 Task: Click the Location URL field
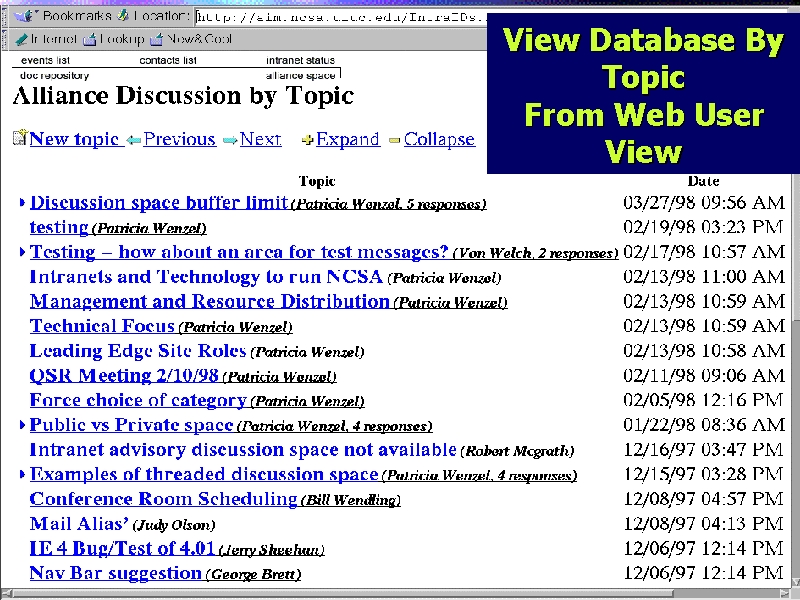pos(341,17)
